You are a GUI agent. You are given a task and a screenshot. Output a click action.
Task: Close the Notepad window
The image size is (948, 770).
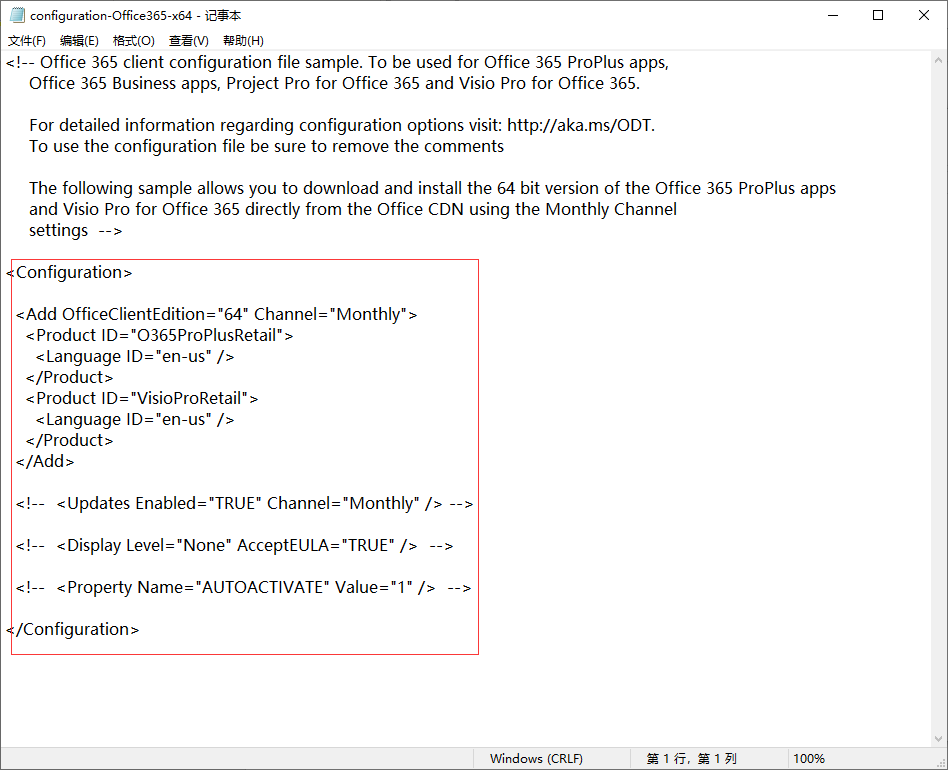pyautogui.click(x=924, y=15)
